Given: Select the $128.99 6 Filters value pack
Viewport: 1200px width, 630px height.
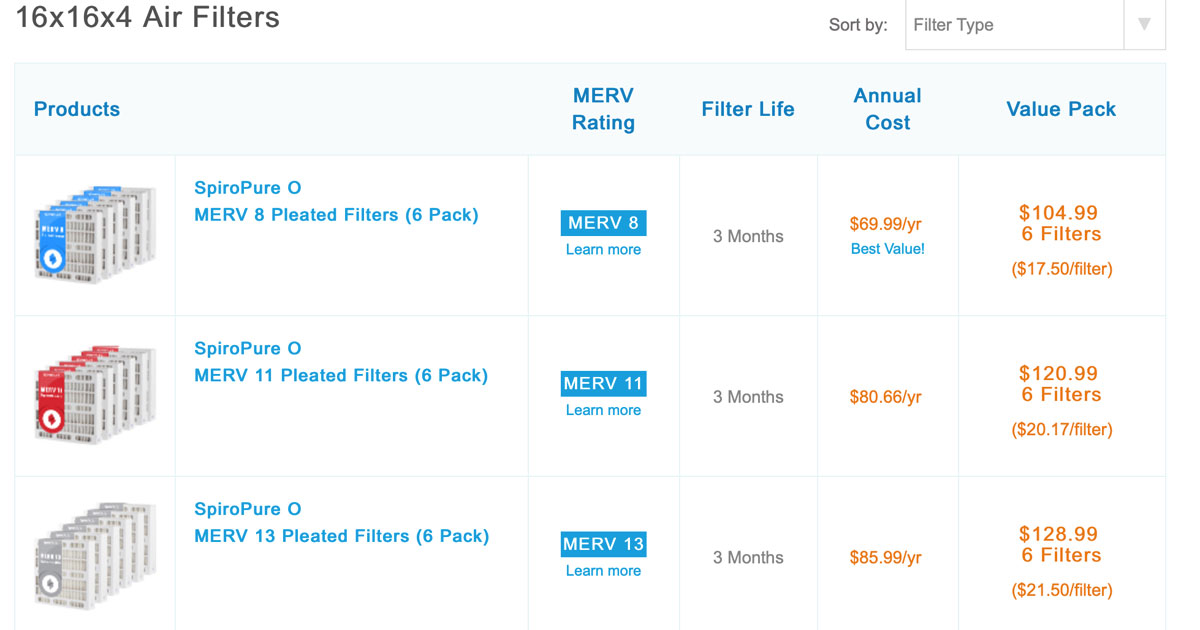Looking at the screenshot, I should point(1060,545).
